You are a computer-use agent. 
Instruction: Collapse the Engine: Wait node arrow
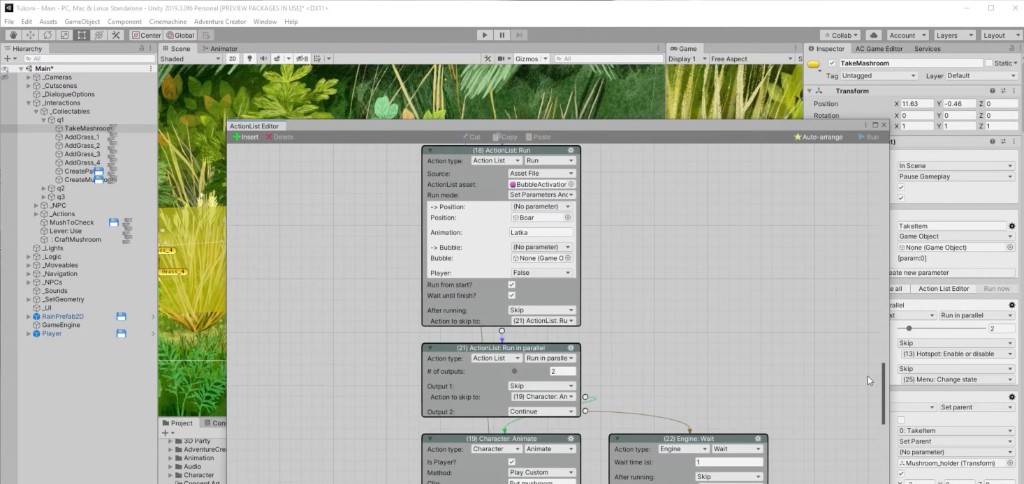coord(617,438)
